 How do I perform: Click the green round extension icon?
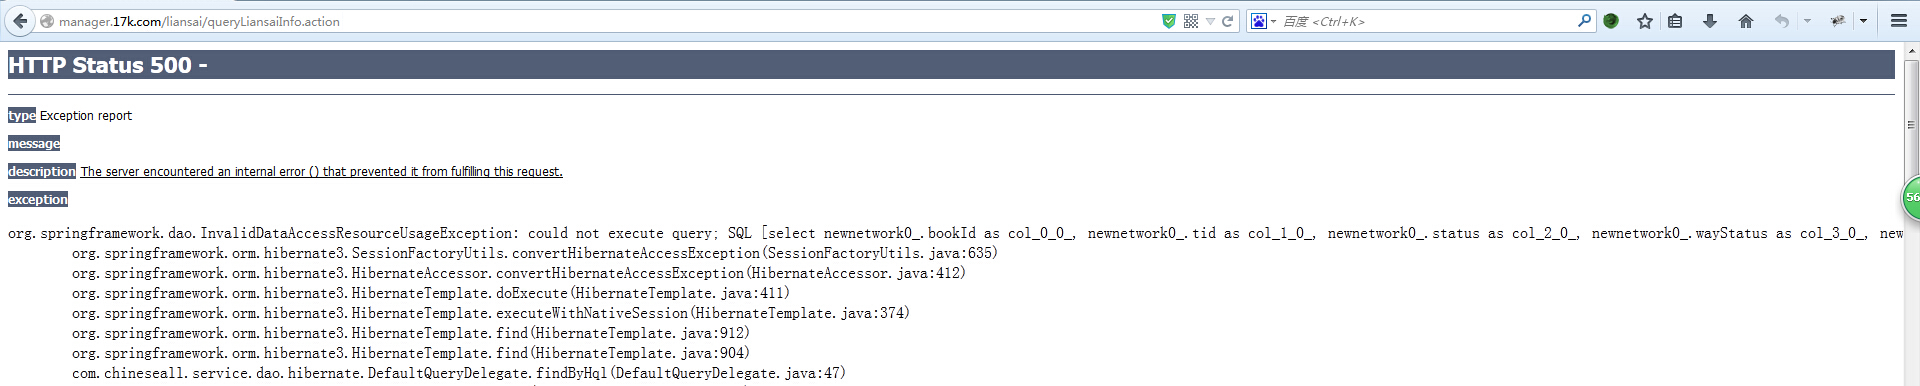1611,21
